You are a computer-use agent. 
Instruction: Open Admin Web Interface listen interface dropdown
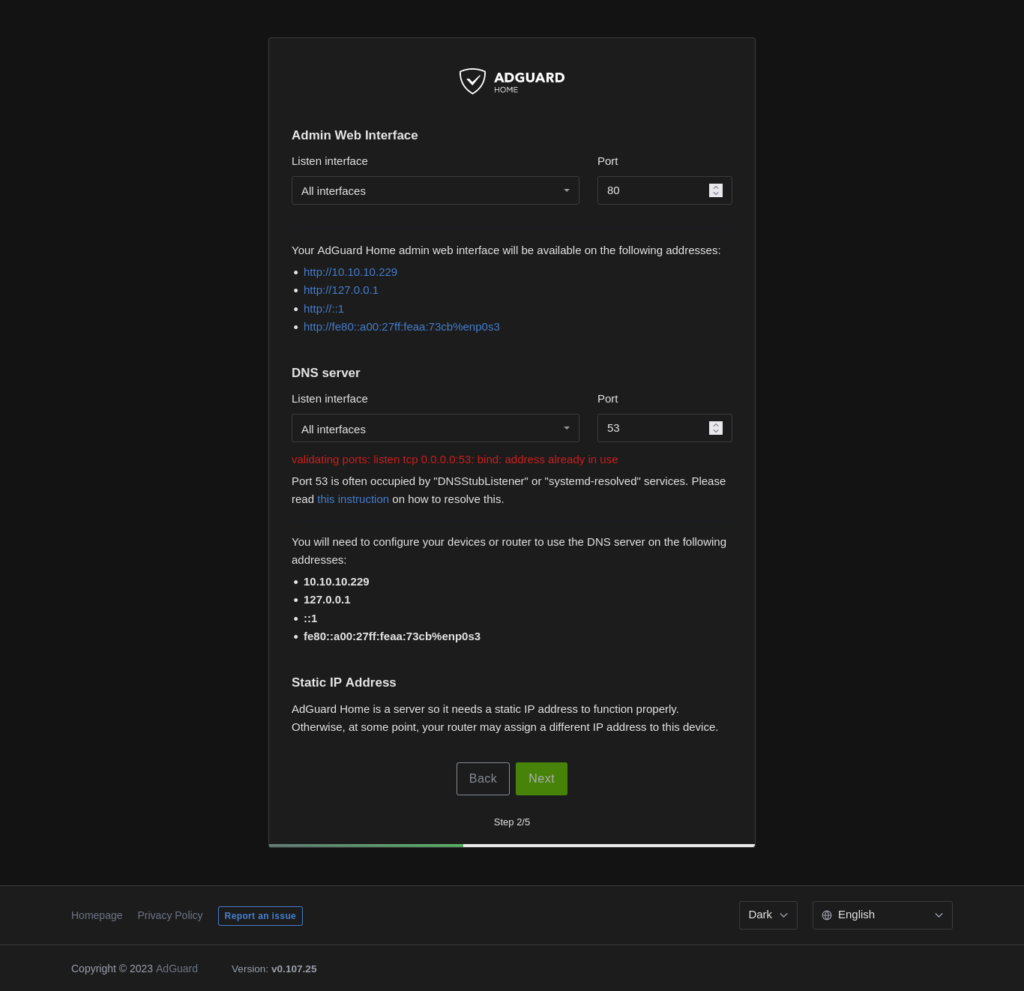coord(435,191)
